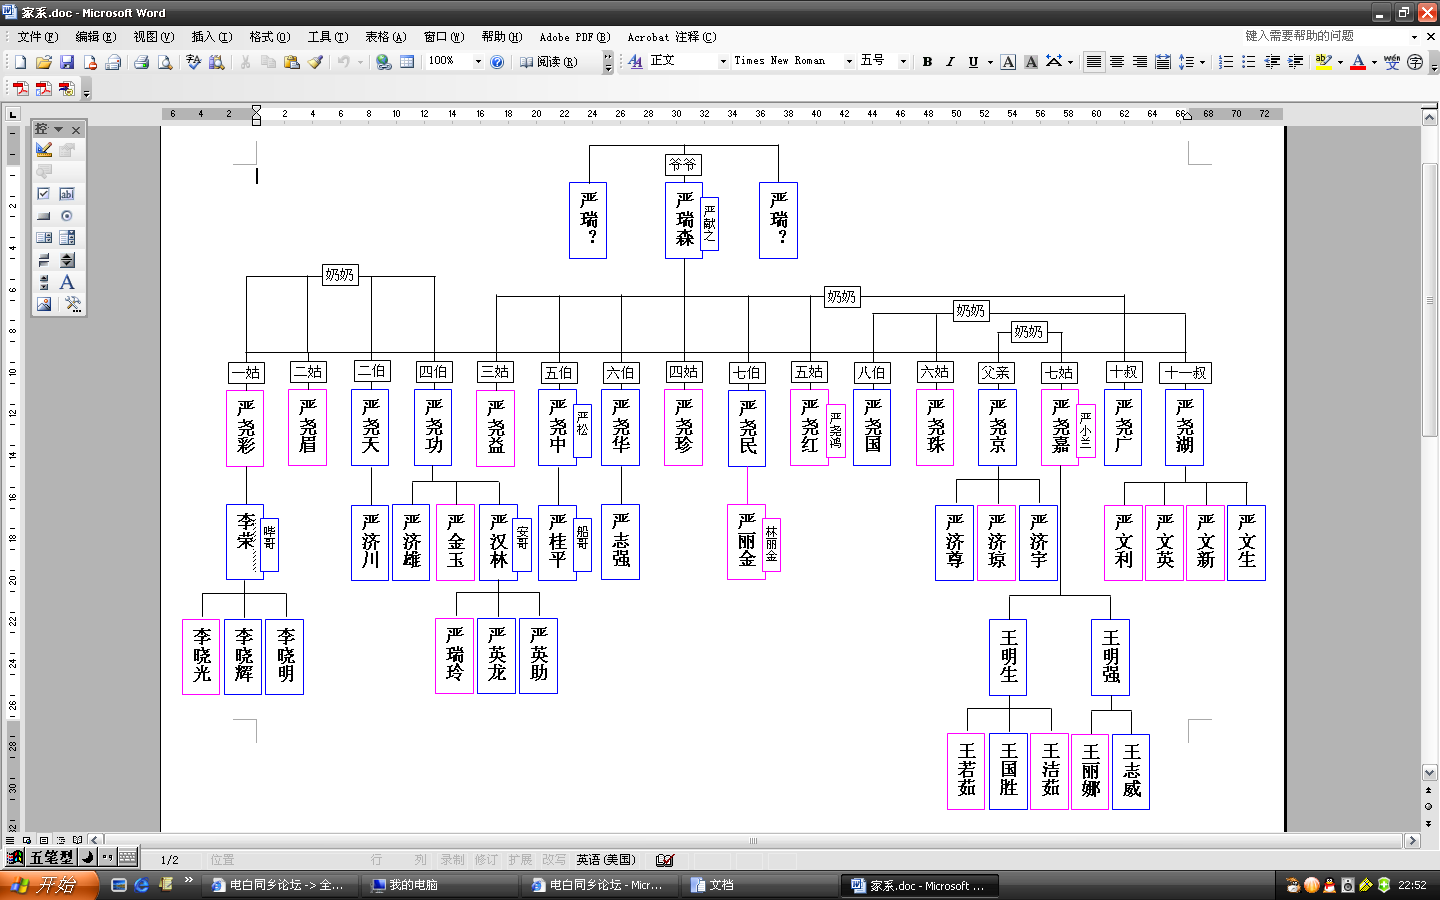Toggle Italic formatting
This screenshot has width=1440, height=900.
[x=950, y=62]
